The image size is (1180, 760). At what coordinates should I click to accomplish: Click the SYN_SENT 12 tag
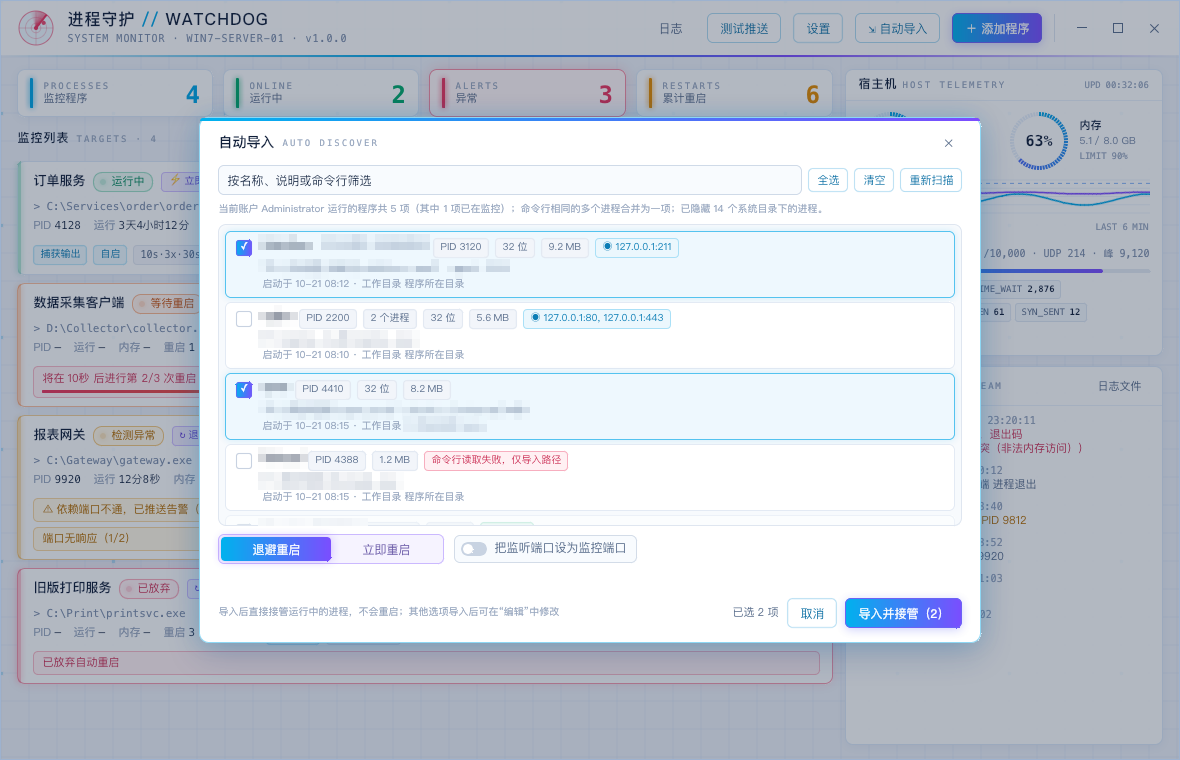tap(1051, 312)
